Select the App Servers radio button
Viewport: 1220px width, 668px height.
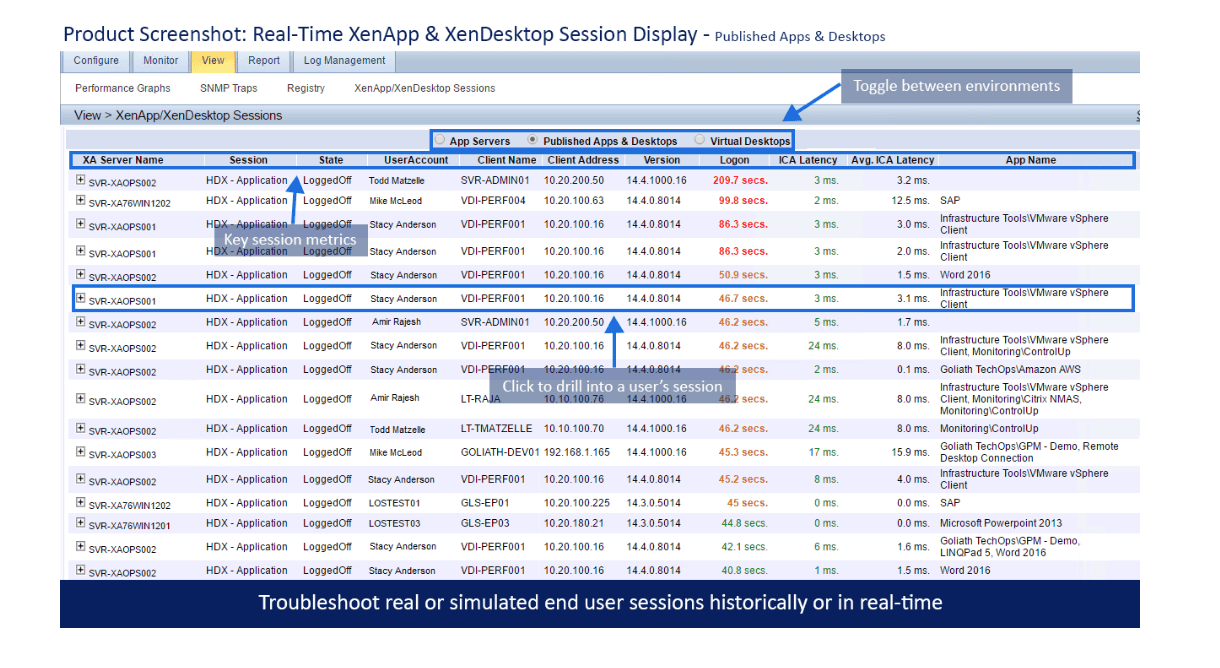438,141
